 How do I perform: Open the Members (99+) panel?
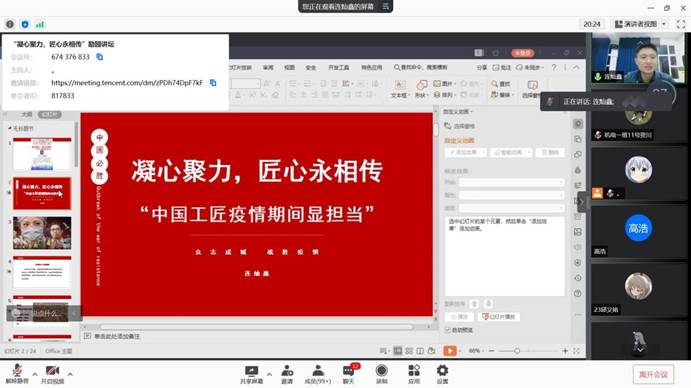point(318,374)
